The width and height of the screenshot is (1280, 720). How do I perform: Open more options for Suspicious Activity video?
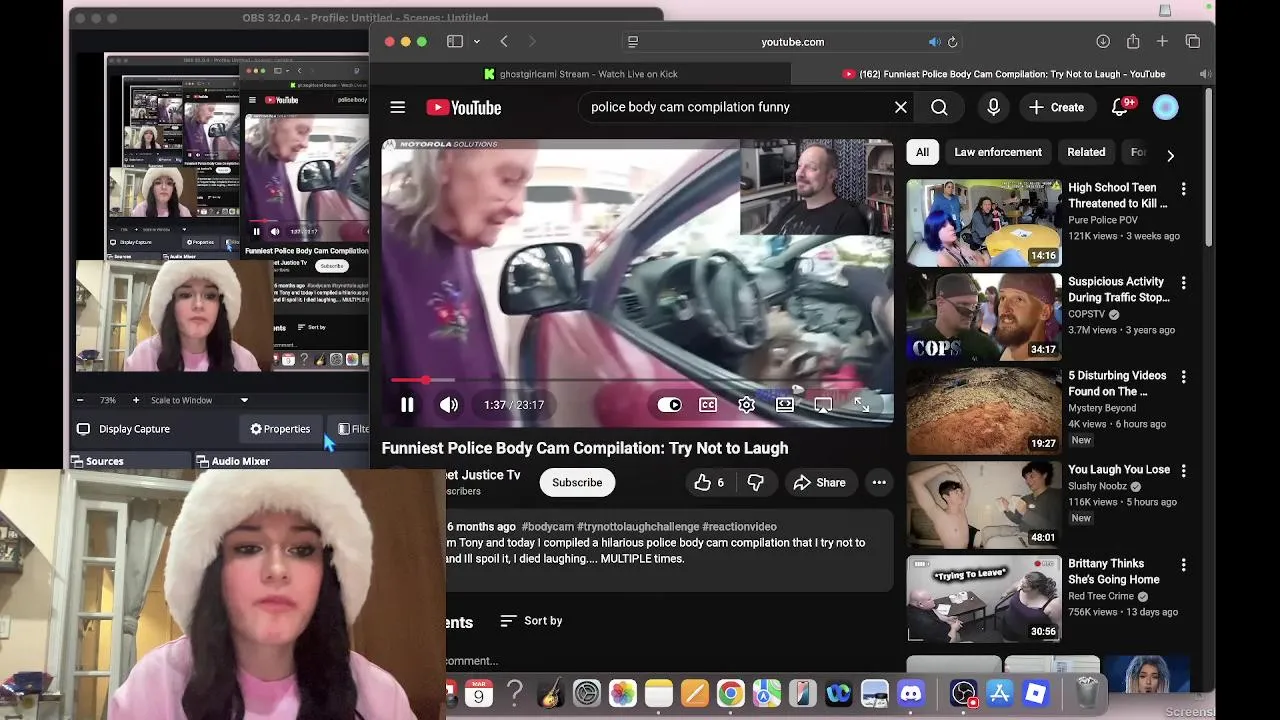click(1184, 283)
